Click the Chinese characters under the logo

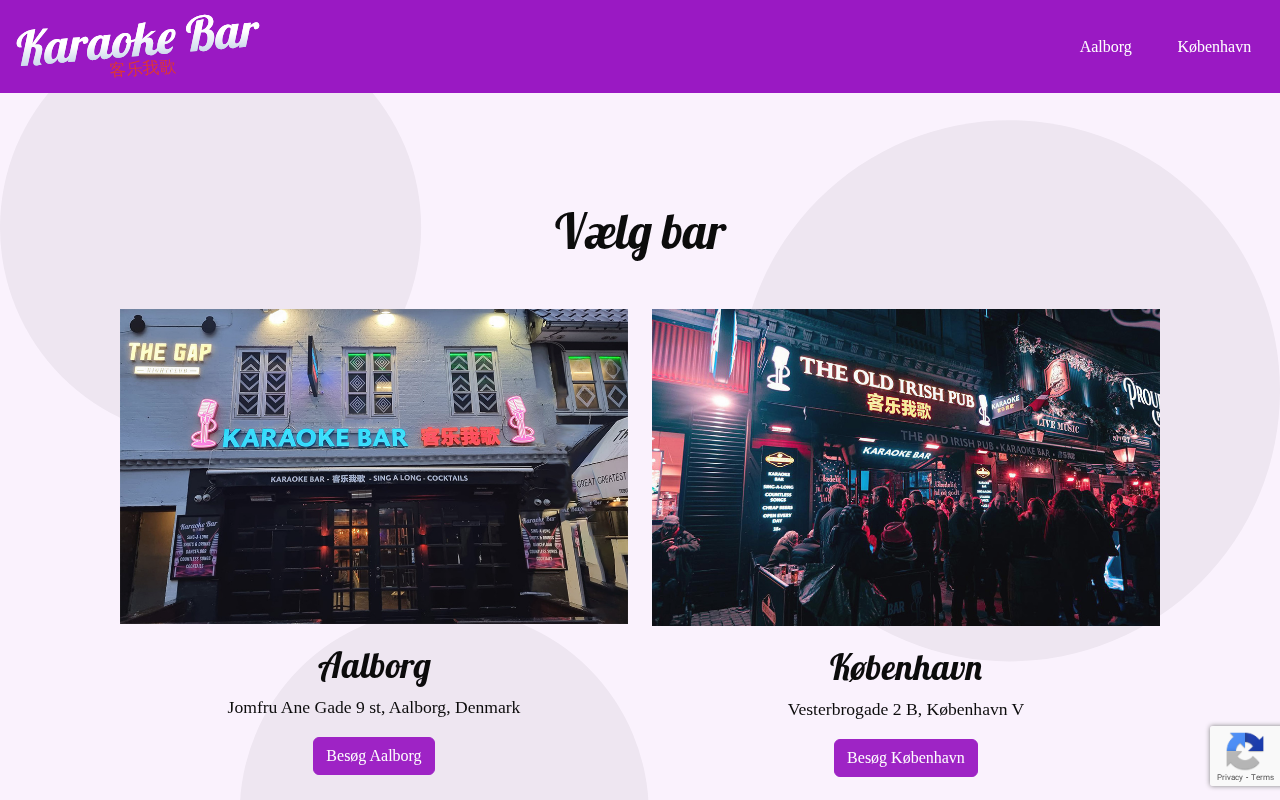tap(142, 68)
